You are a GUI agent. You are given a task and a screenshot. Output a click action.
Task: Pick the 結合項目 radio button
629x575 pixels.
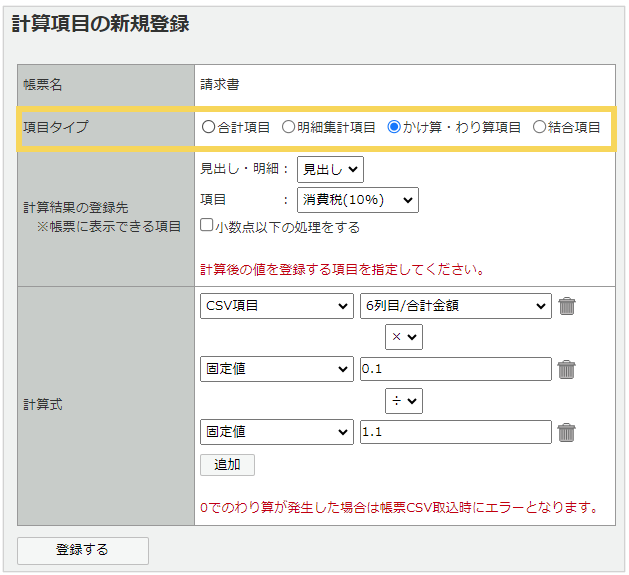540,127
